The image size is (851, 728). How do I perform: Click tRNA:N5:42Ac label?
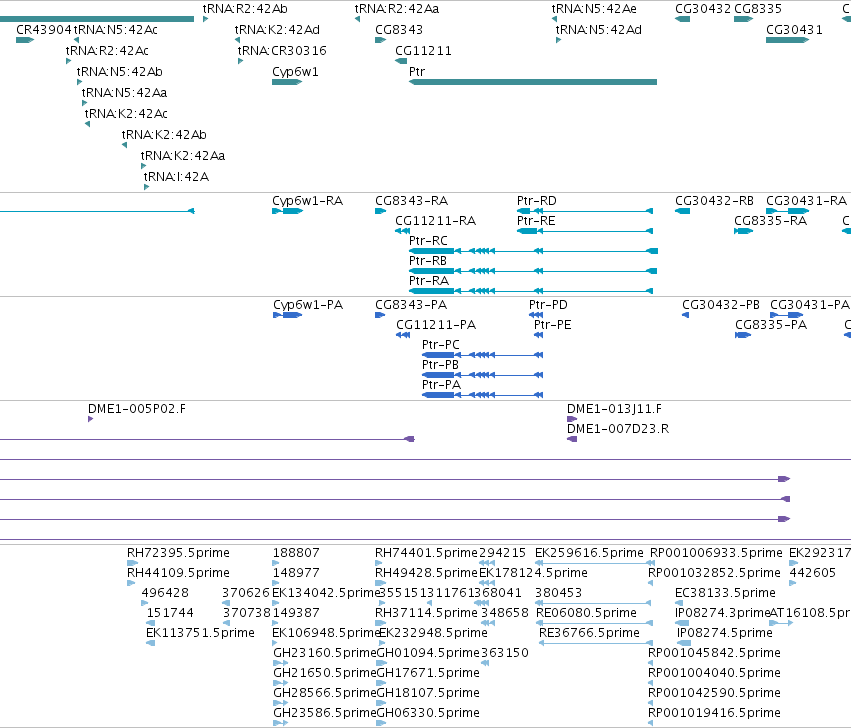pyautogui.click(x=115, y=29)
